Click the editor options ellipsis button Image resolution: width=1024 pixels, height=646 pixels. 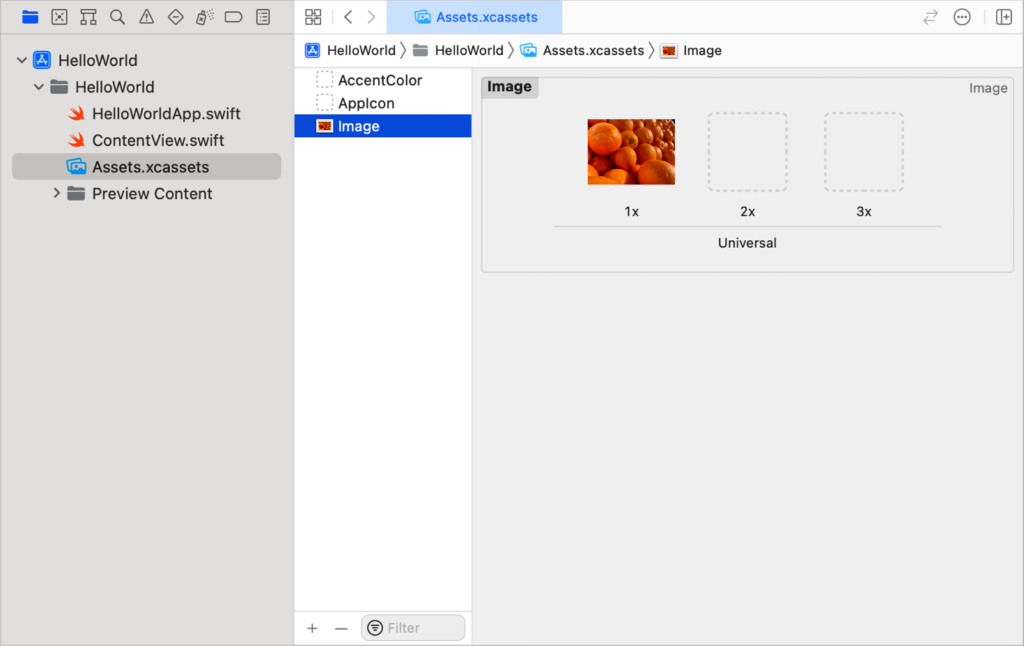pyautogui.click(x=961, y=17)
